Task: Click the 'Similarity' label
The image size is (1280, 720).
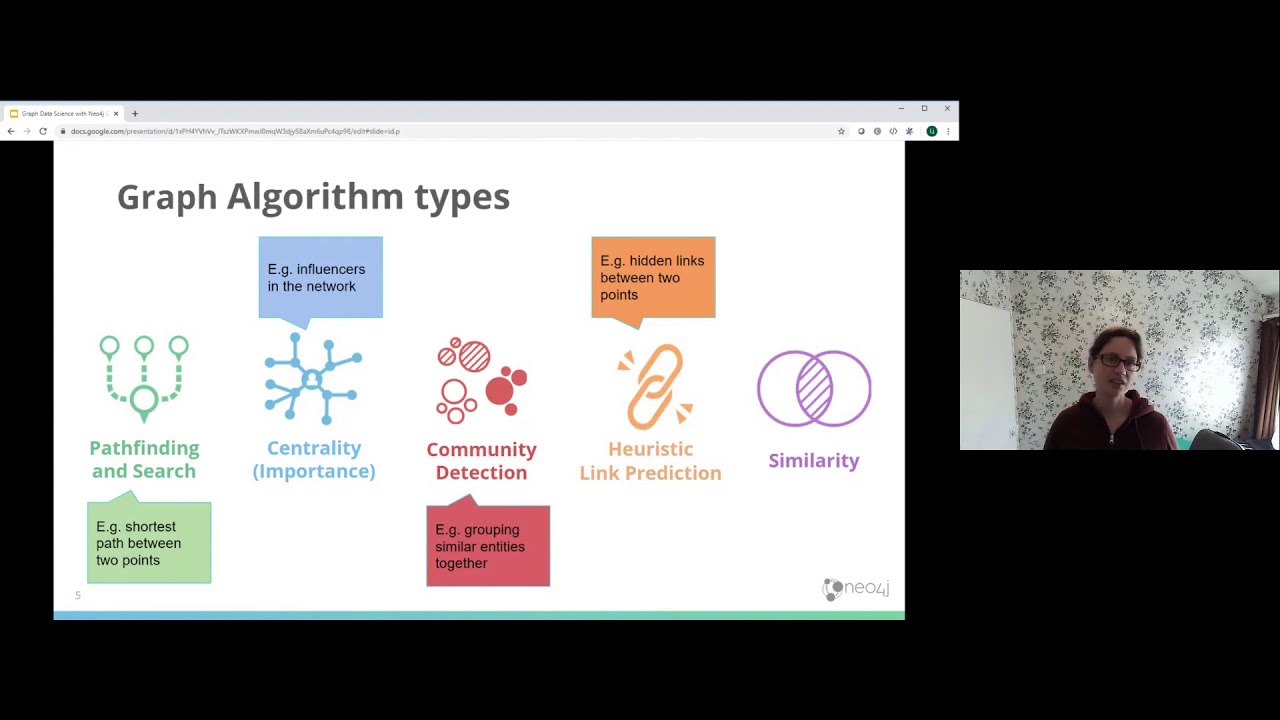Action: pos(814,461)
